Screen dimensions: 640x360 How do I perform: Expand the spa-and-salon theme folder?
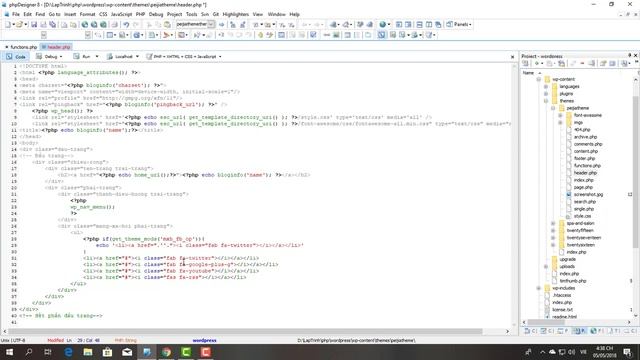click(x=553, y=223)
